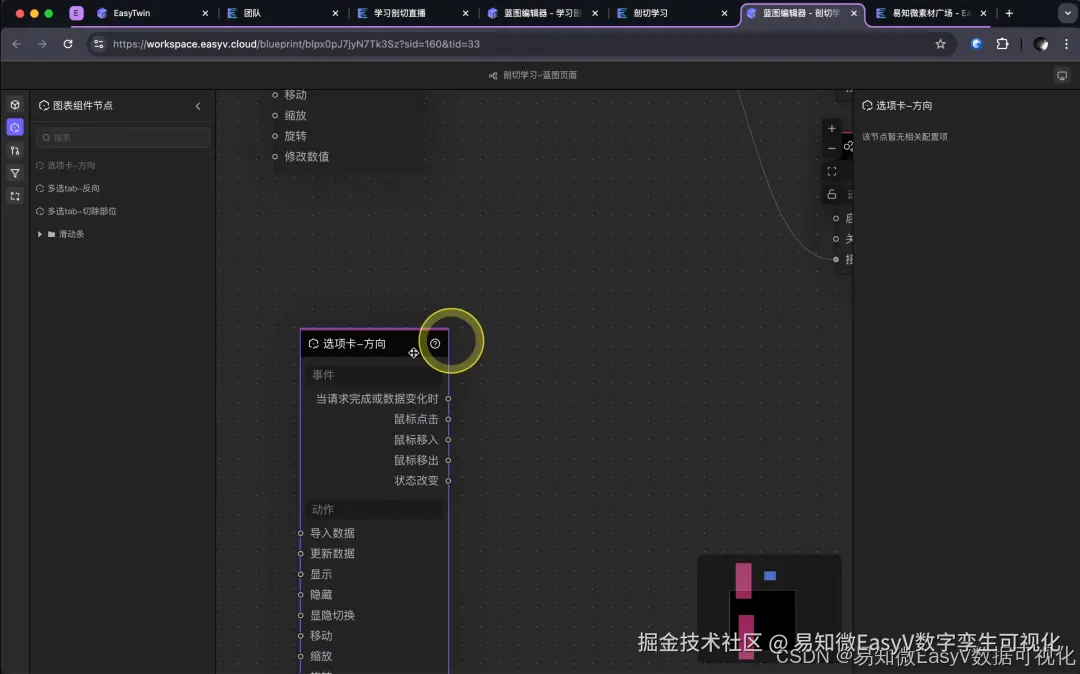Screen dimensions: 1080x674
Task: Click the filter icon in the left rail
Action: pyautogui.click(x=15, y=174)
